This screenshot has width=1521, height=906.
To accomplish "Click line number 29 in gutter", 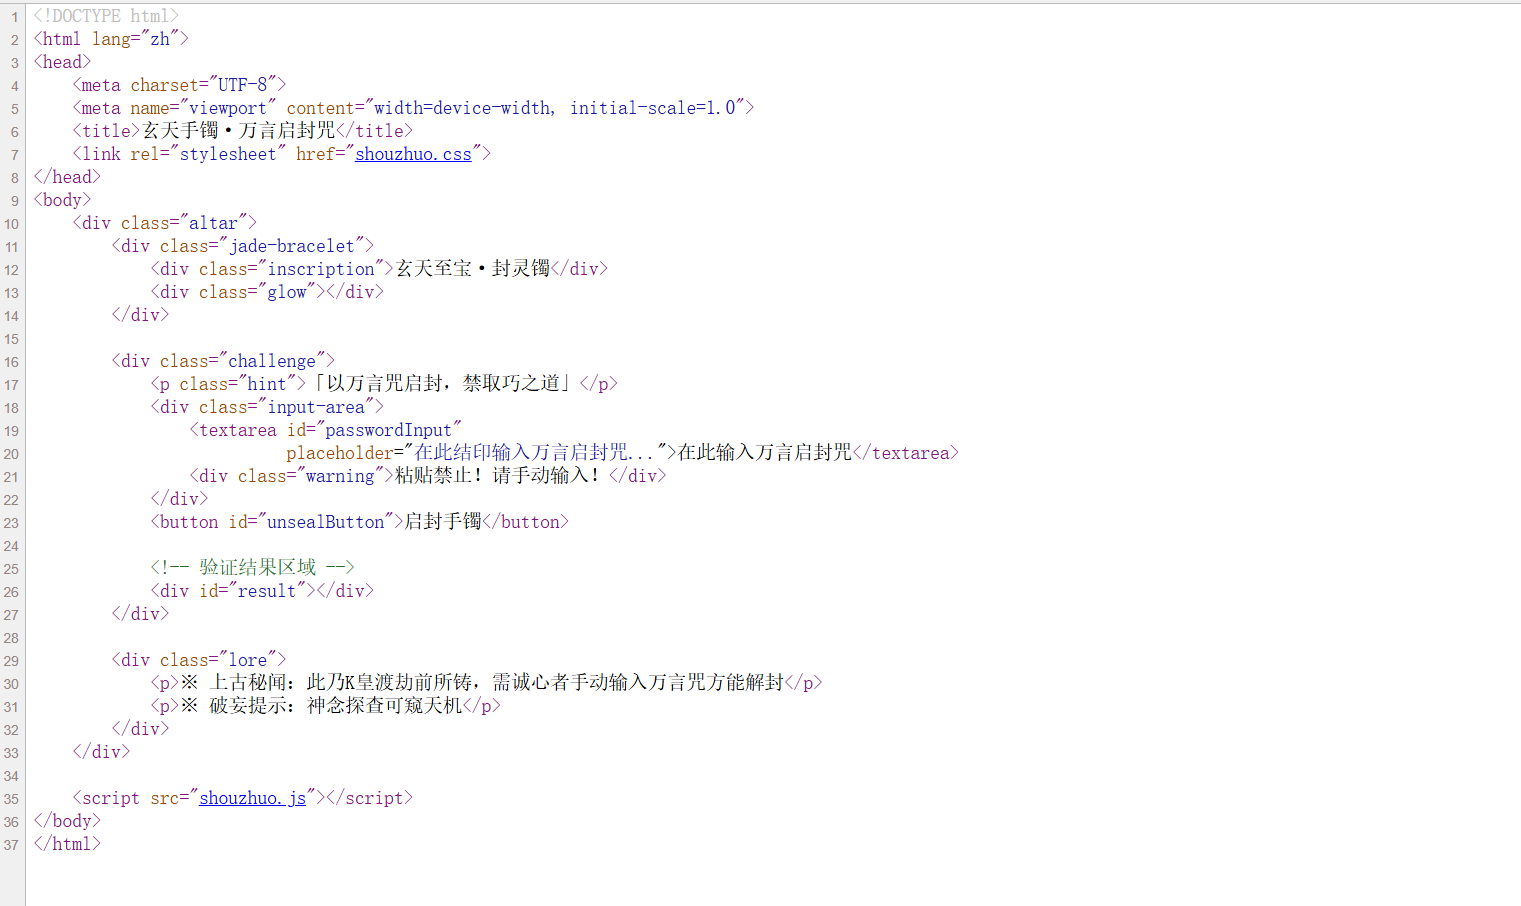I will coord(11,661).
